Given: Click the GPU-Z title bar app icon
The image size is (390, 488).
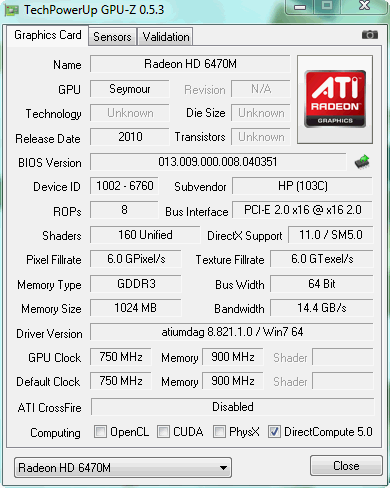Looking at the screenshot, I should pos(11,10).
